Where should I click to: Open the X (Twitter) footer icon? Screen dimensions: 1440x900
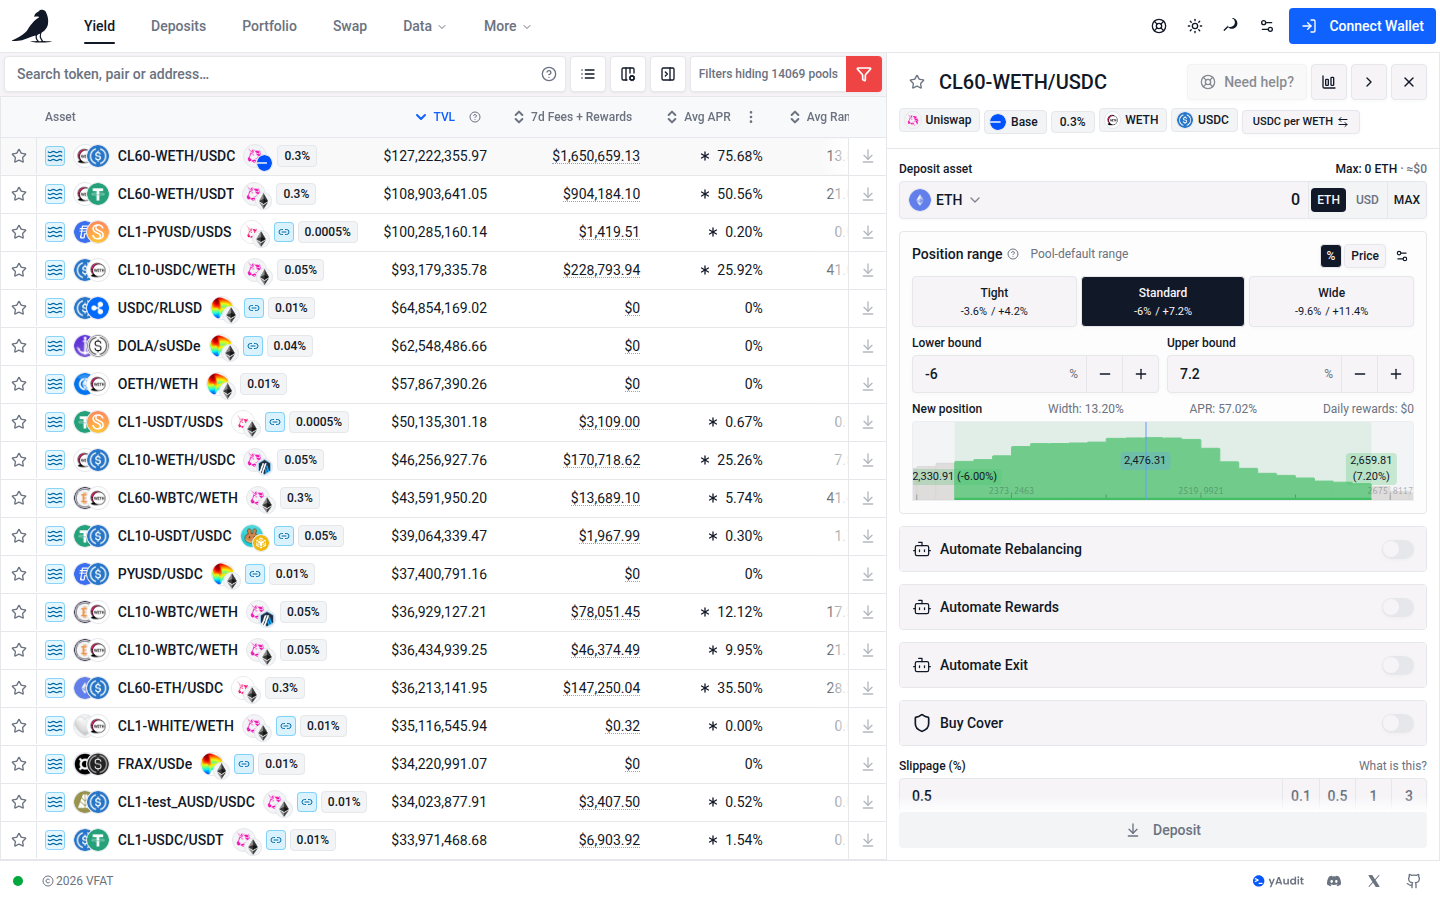click(1374, 881)
